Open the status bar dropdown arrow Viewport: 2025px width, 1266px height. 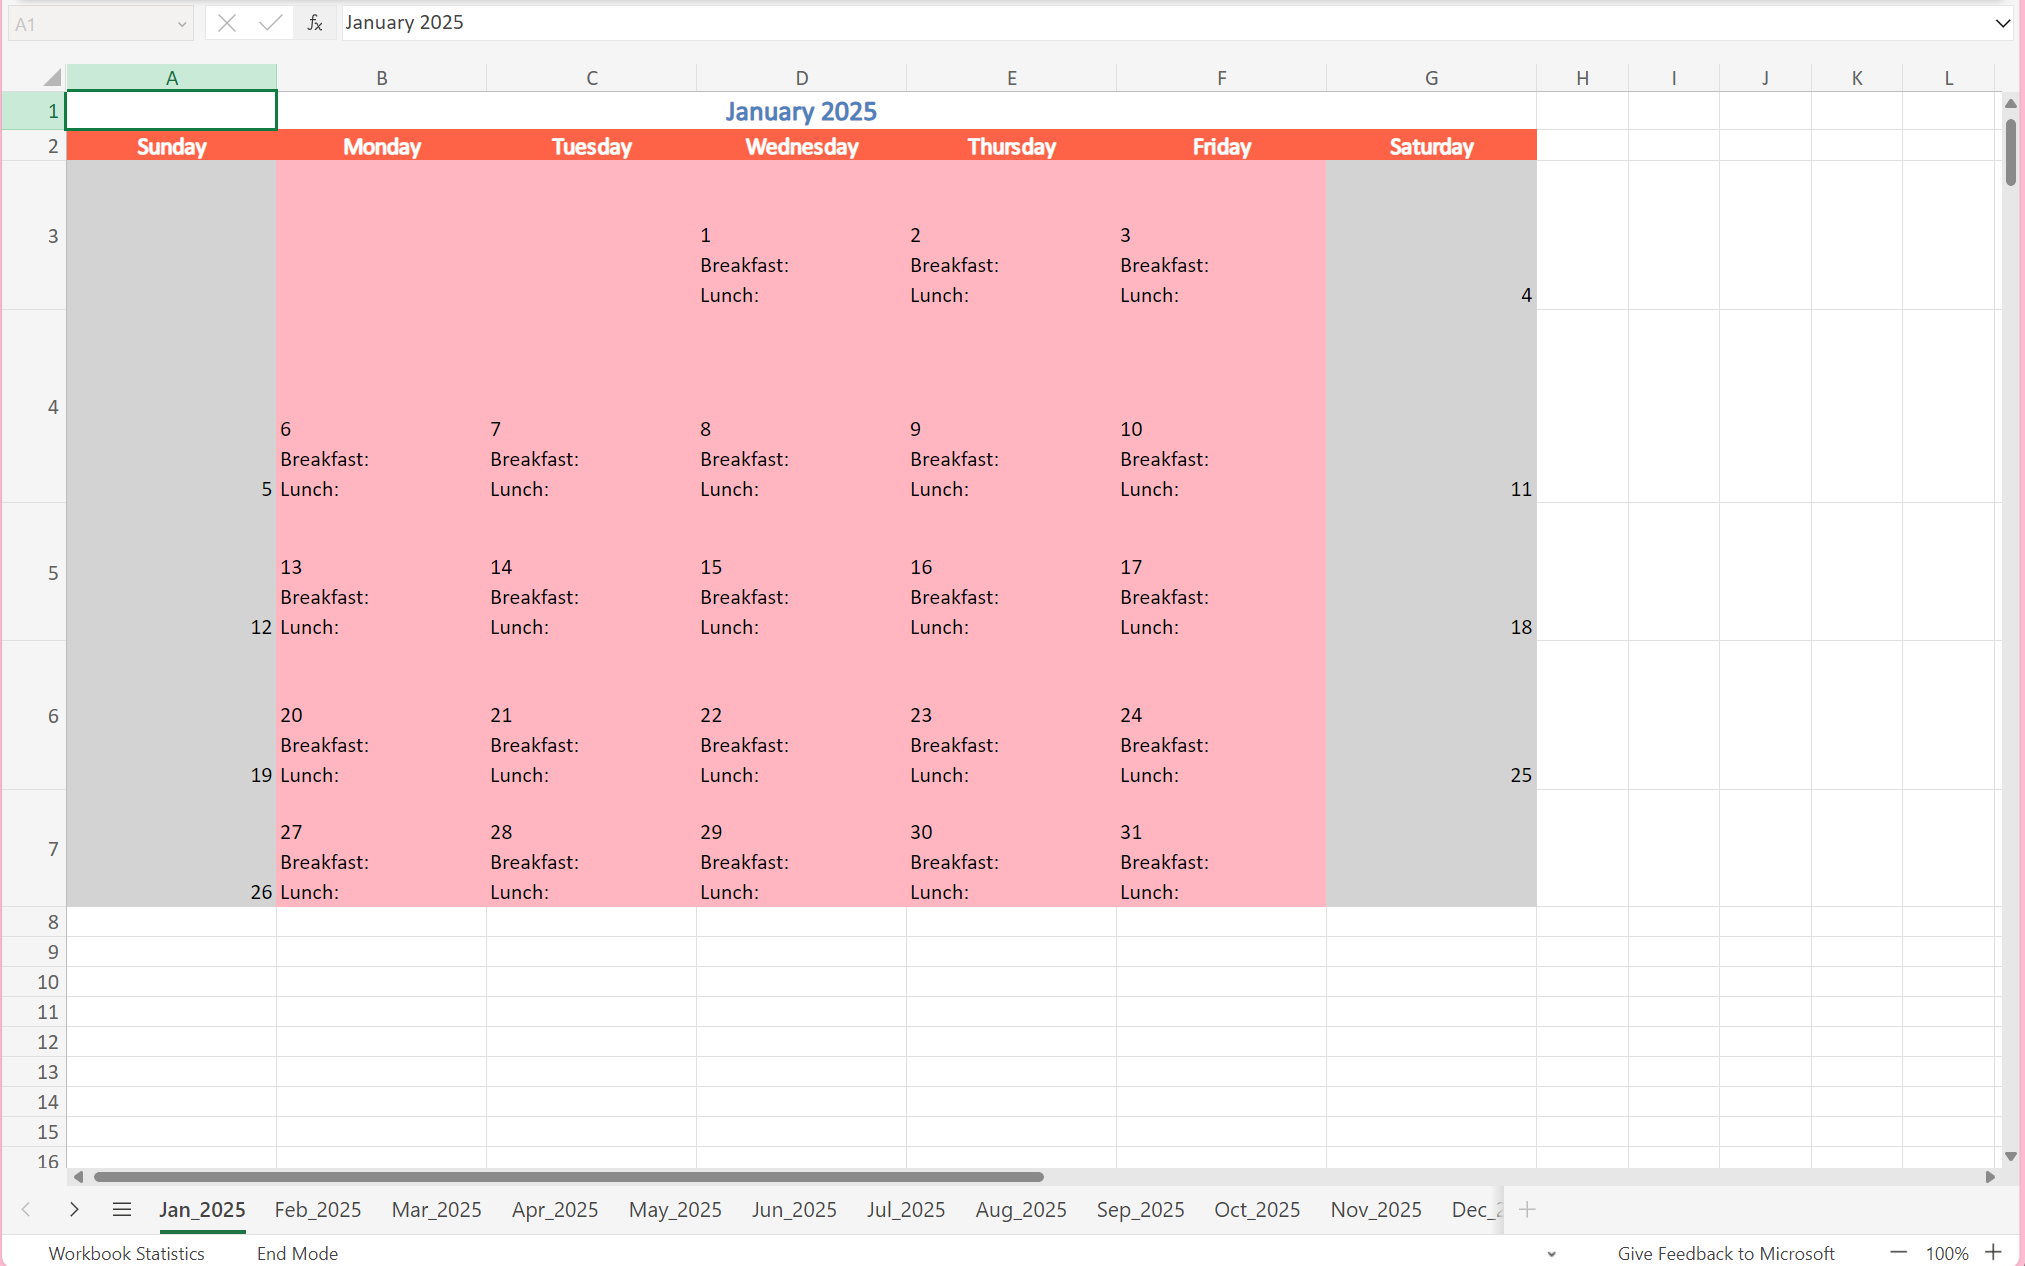pos(1552,1253)
